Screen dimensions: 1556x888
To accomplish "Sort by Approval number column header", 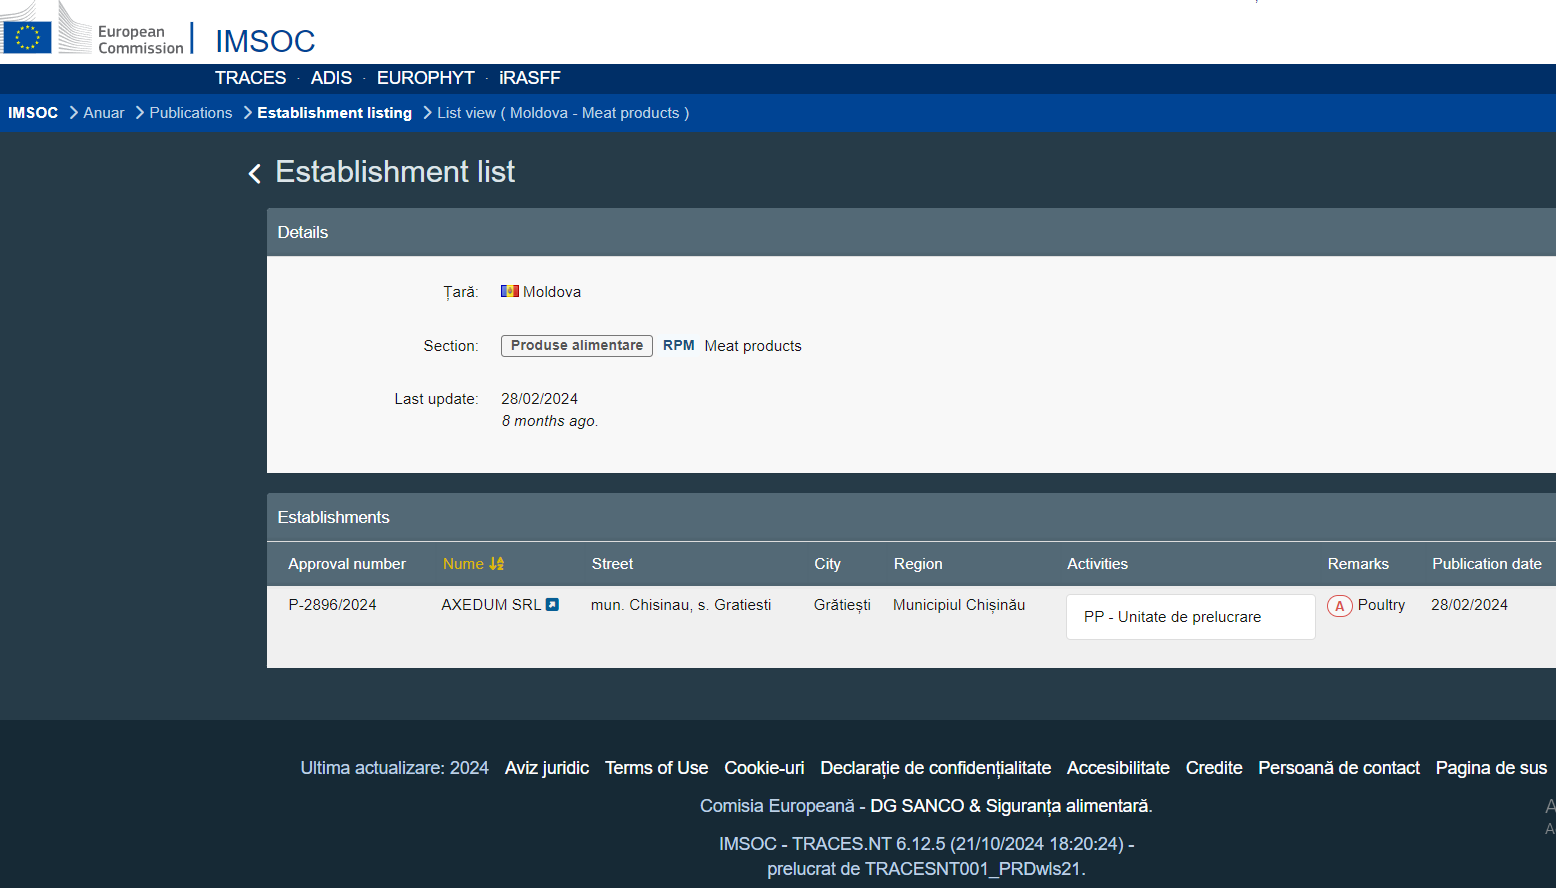I will 347,564.
